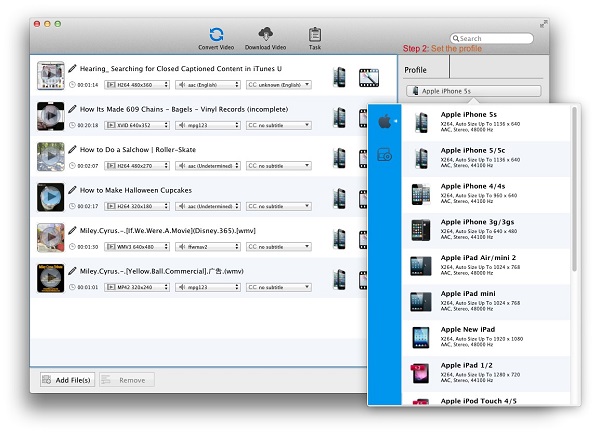Edit title of How to Do a Salchow
Screen dimensions: 600x434
(x=72, y=149)
